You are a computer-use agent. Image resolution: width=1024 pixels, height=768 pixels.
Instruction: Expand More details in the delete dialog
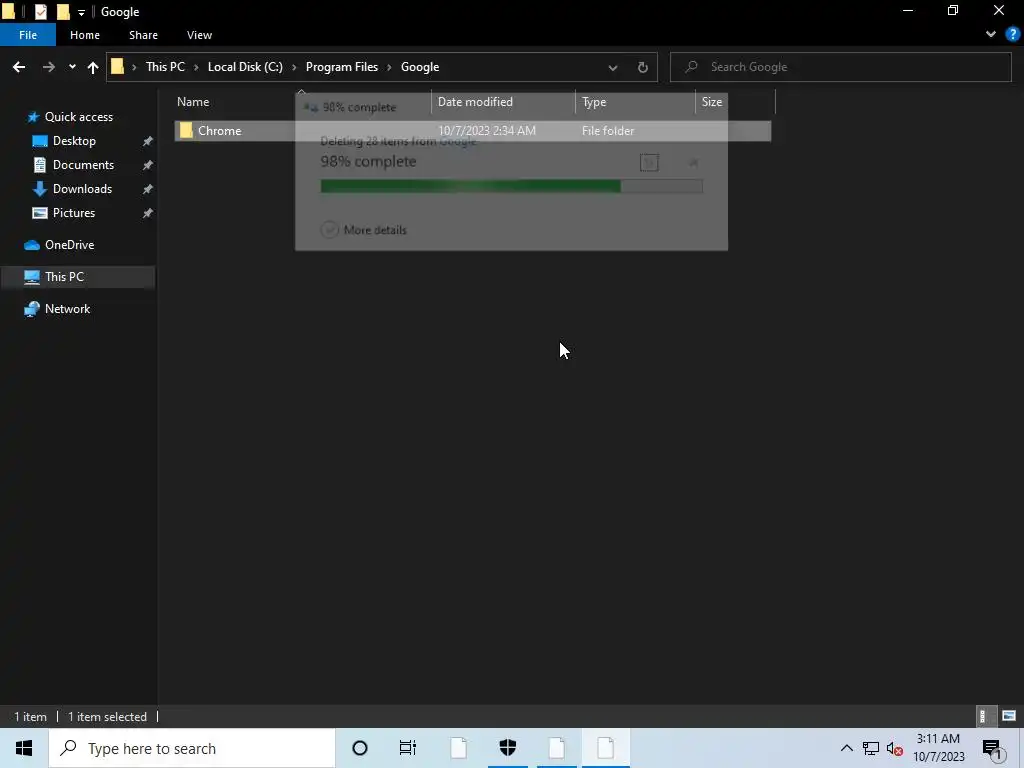click(364, 230)
